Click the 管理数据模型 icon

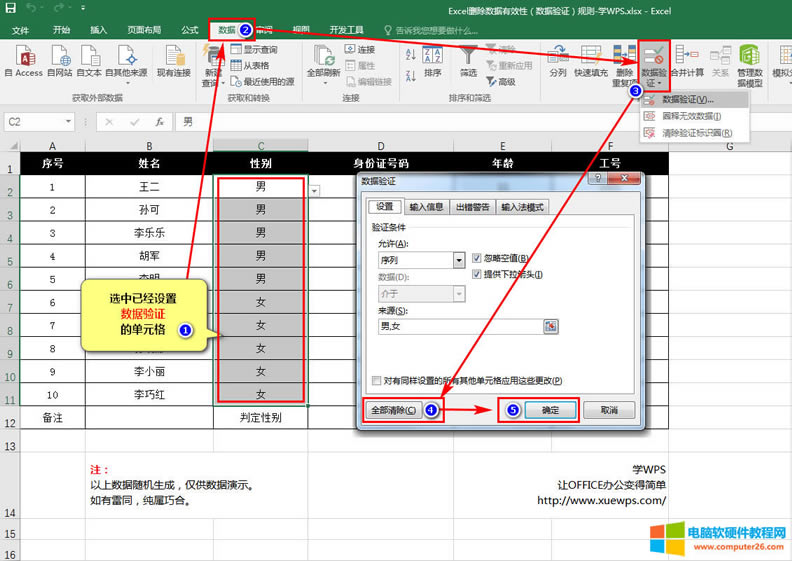749,61
